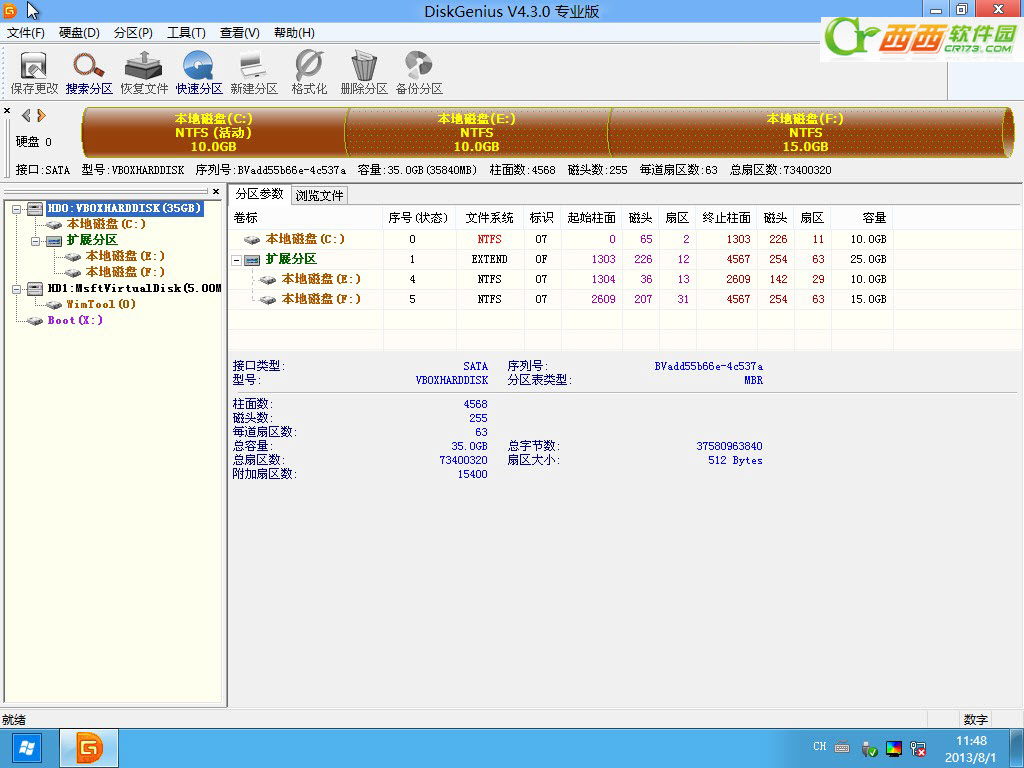Image resolution: width=1024 pixels, height=768 pixels.
Task: Open the 硬盘(D) menu
Action: 79,33
